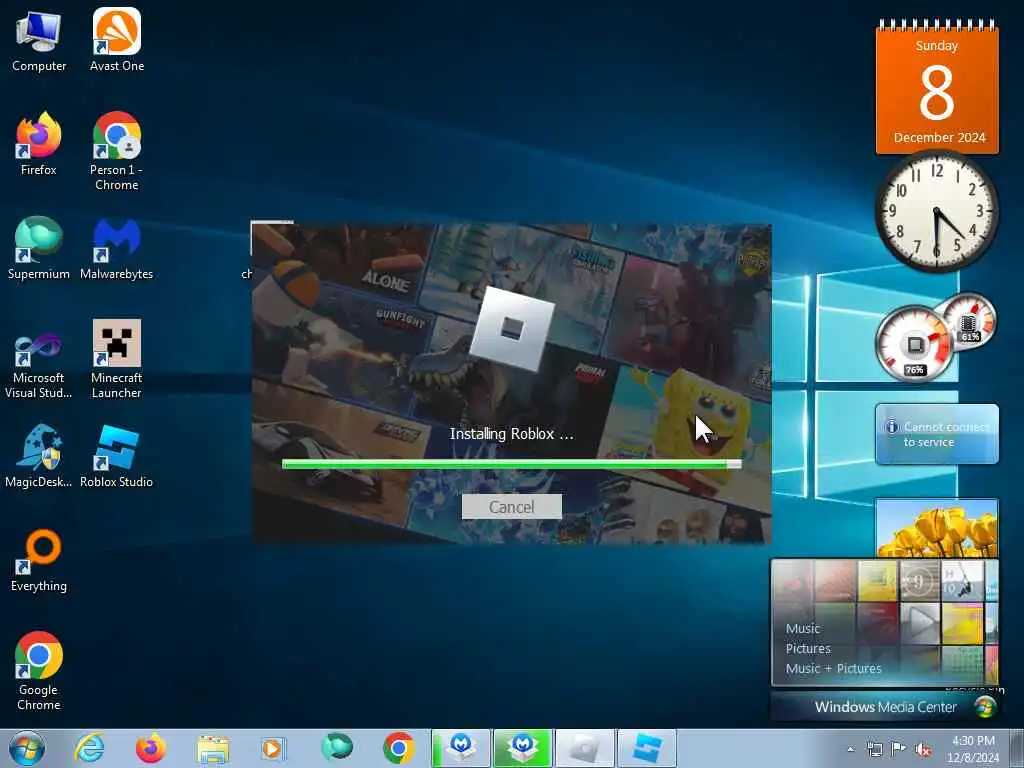Open Windows Media Player from taskbar
Image resolution: width=1024 pixels, height=768 pixels.
coord(272,748)
